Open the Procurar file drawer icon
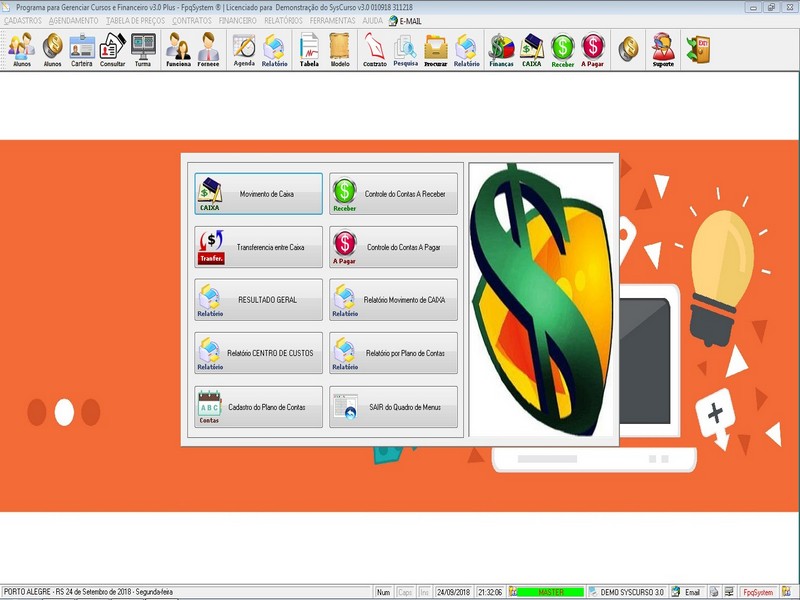 pyautogui.click(x=436, y=49)
